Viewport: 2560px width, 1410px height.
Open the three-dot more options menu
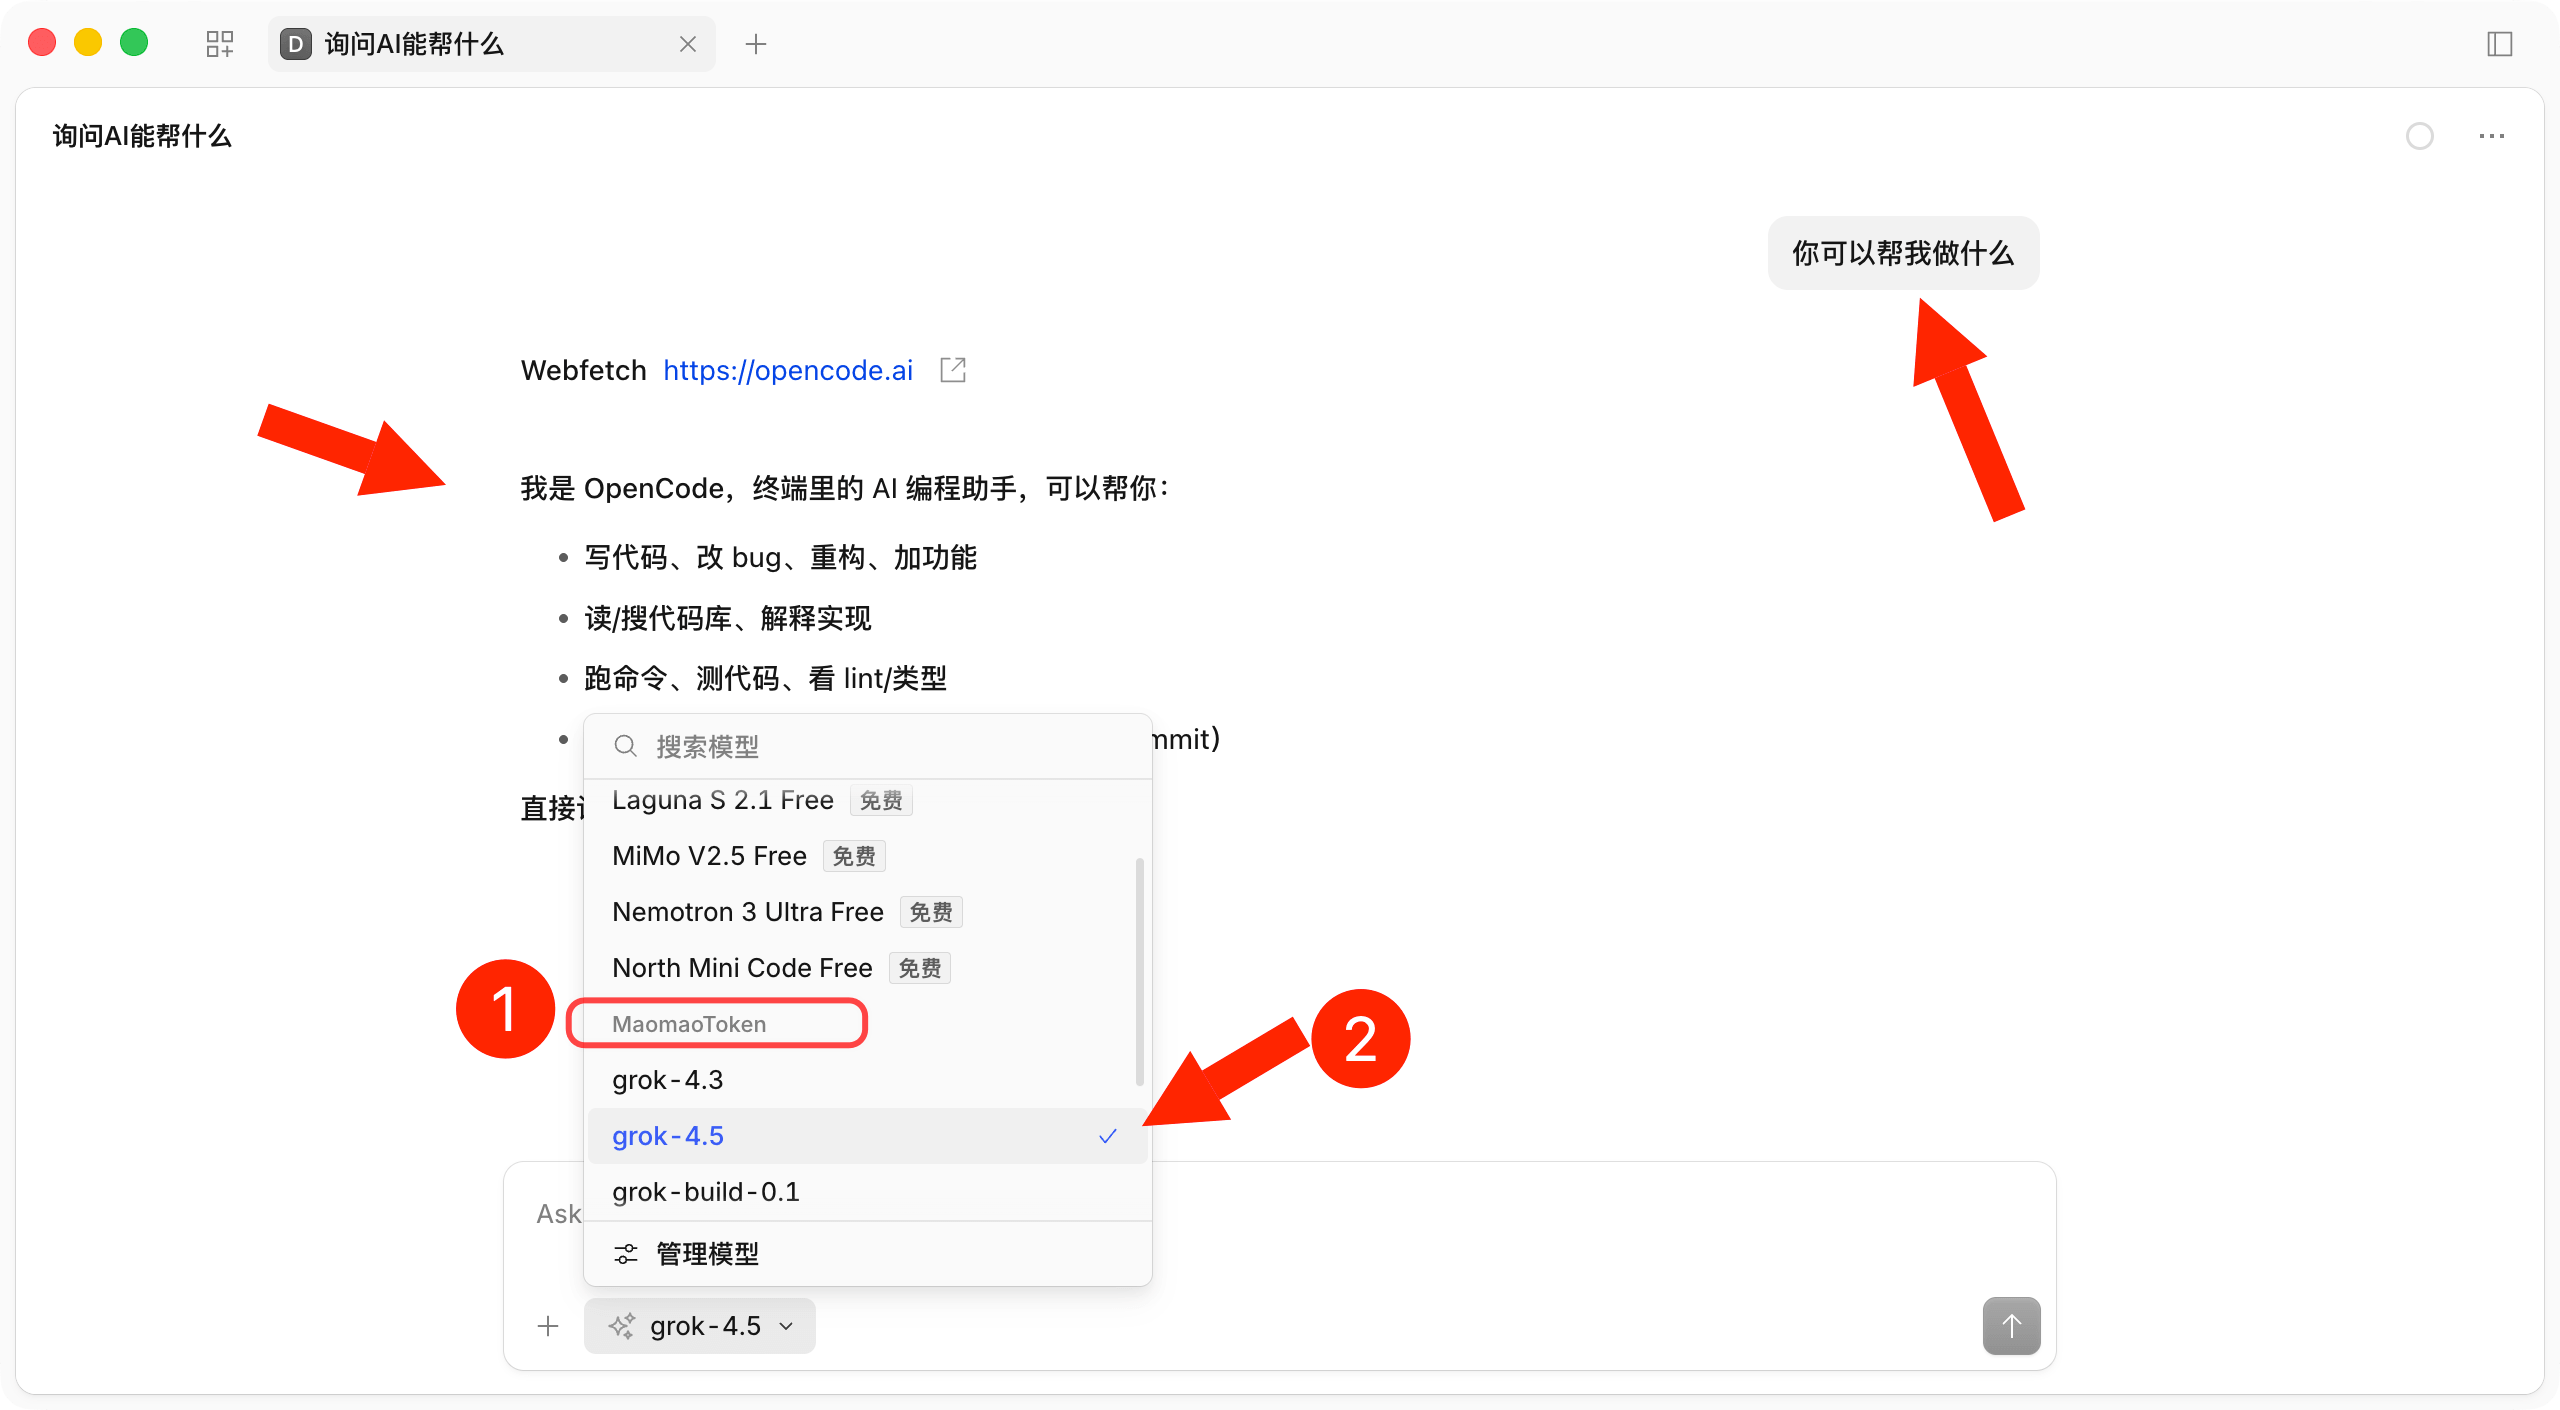point(2492,136)
